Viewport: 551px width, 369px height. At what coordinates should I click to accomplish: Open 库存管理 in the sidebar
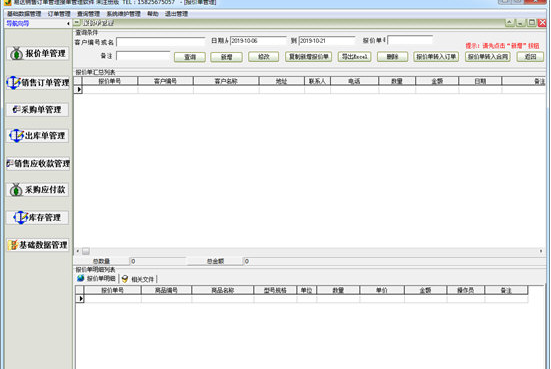(x=38, y=218)
